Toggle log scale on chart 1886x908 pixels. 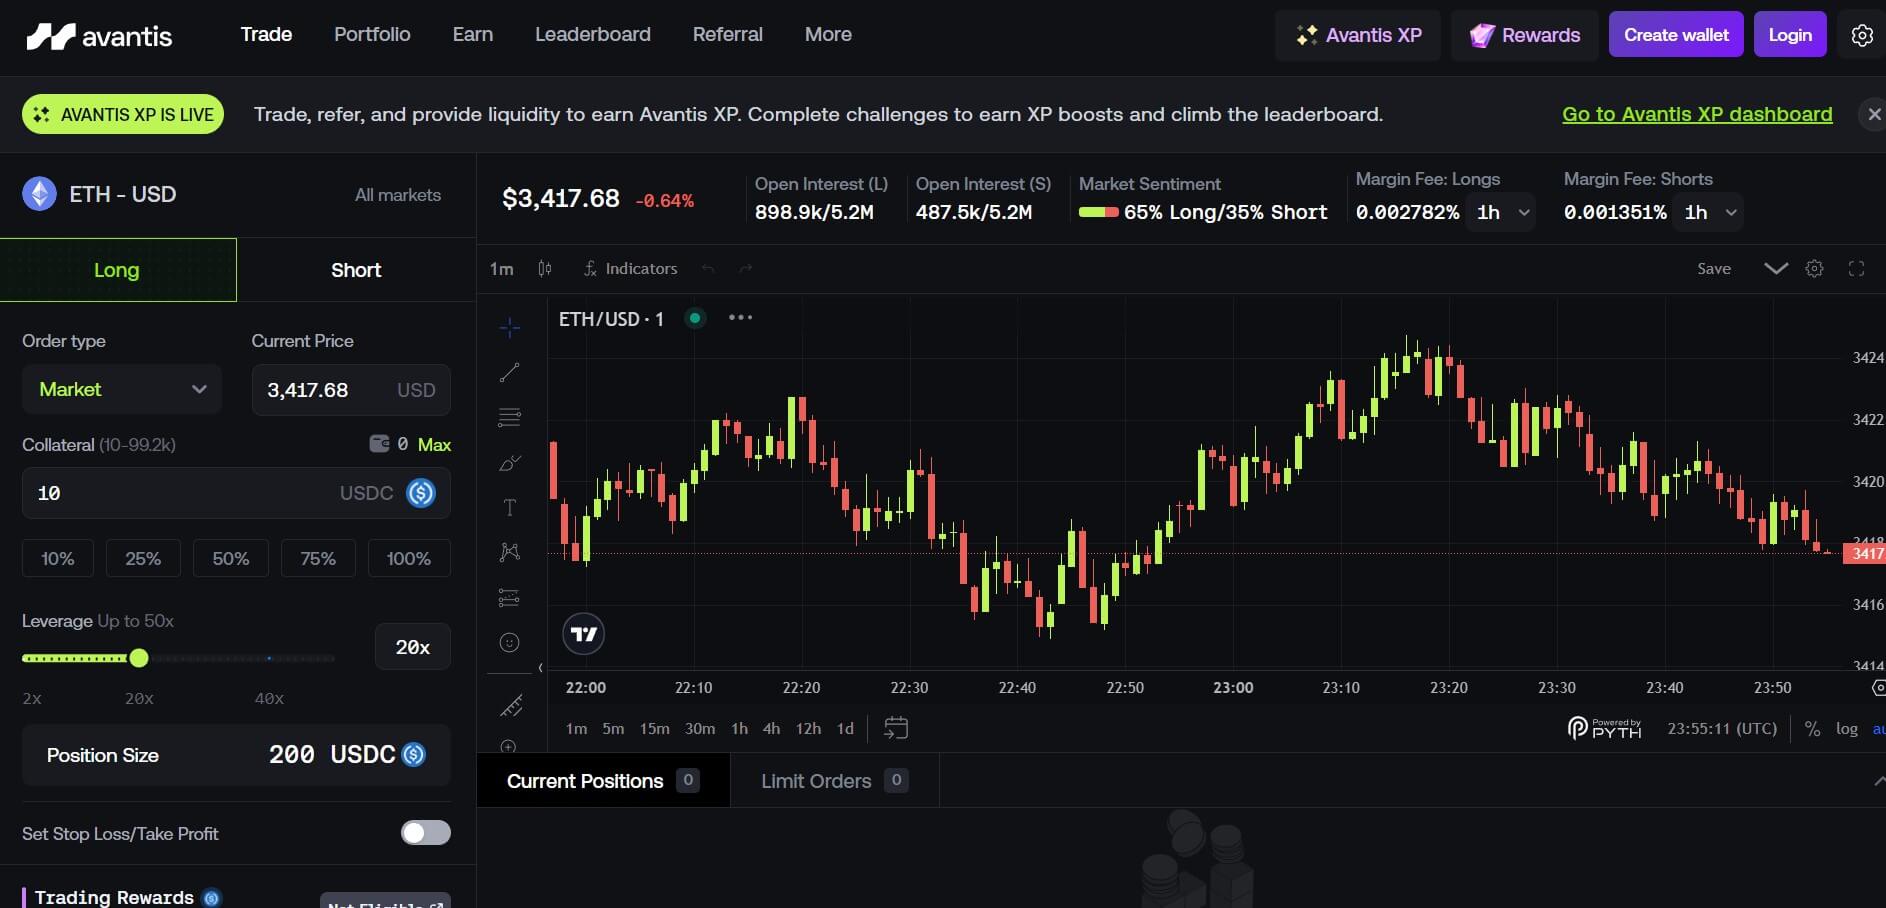(x=1847, y=729)
